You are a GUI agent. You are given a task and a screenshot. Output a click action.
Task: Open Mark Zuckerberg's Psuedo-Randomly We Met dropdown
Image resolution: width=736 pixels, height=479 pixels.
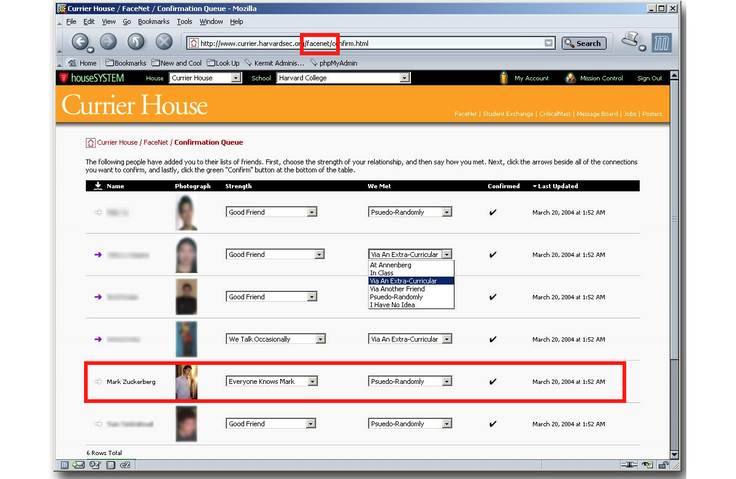click(410, 381)
